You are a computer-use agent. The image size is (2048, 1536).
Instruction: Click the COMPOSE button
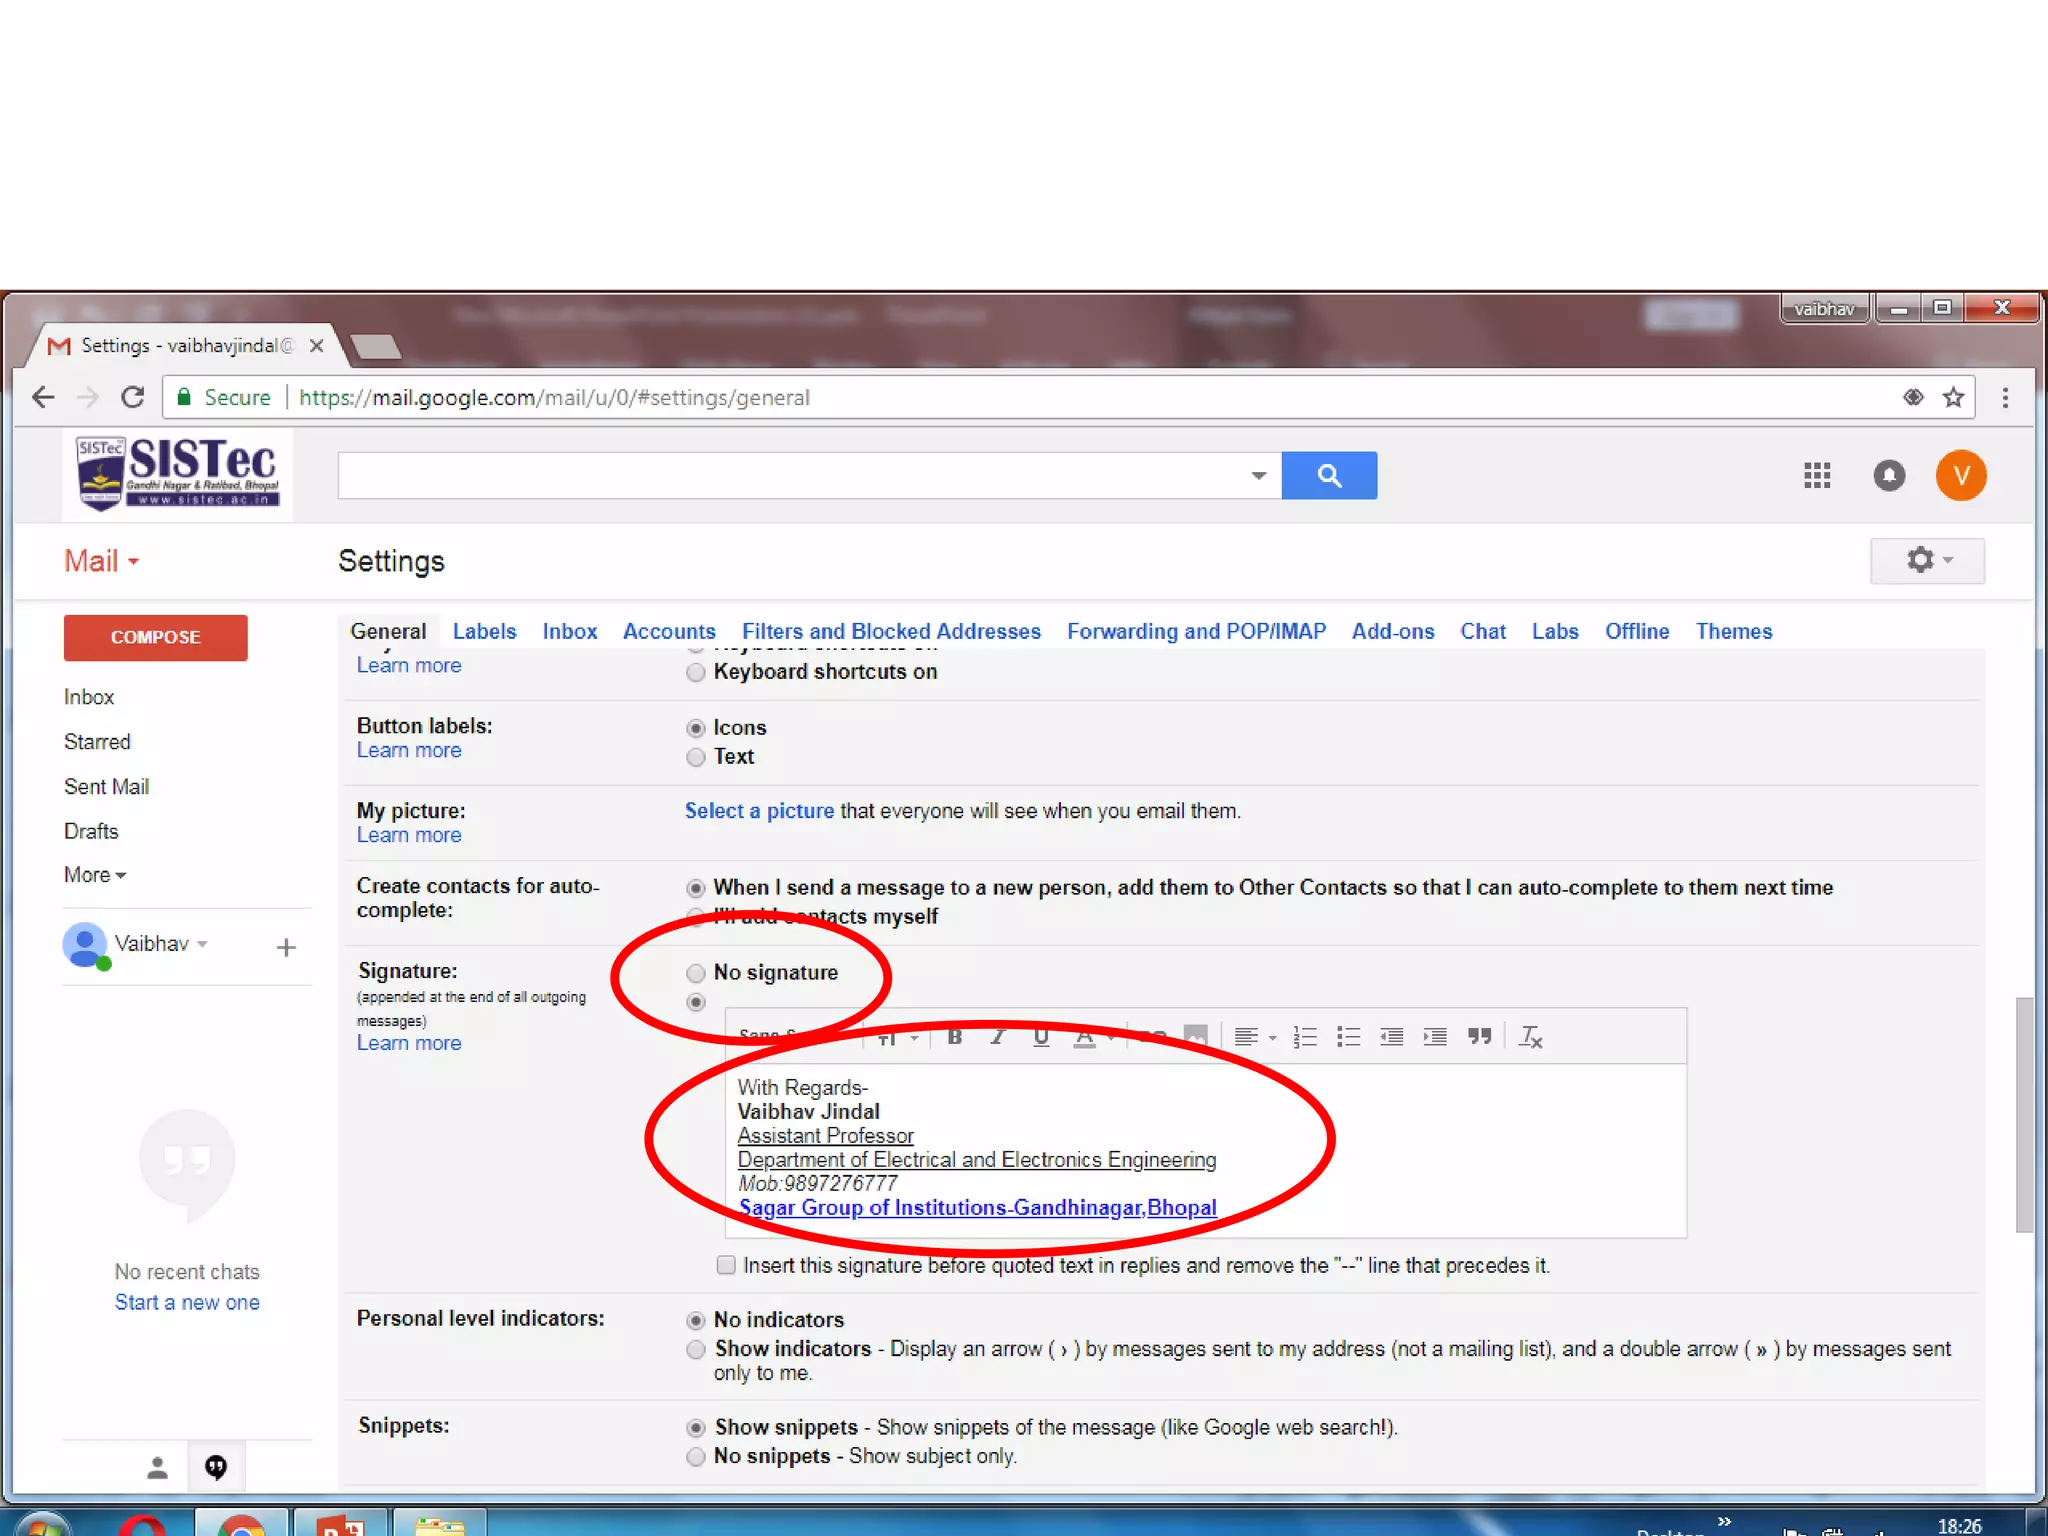(156, 637)
